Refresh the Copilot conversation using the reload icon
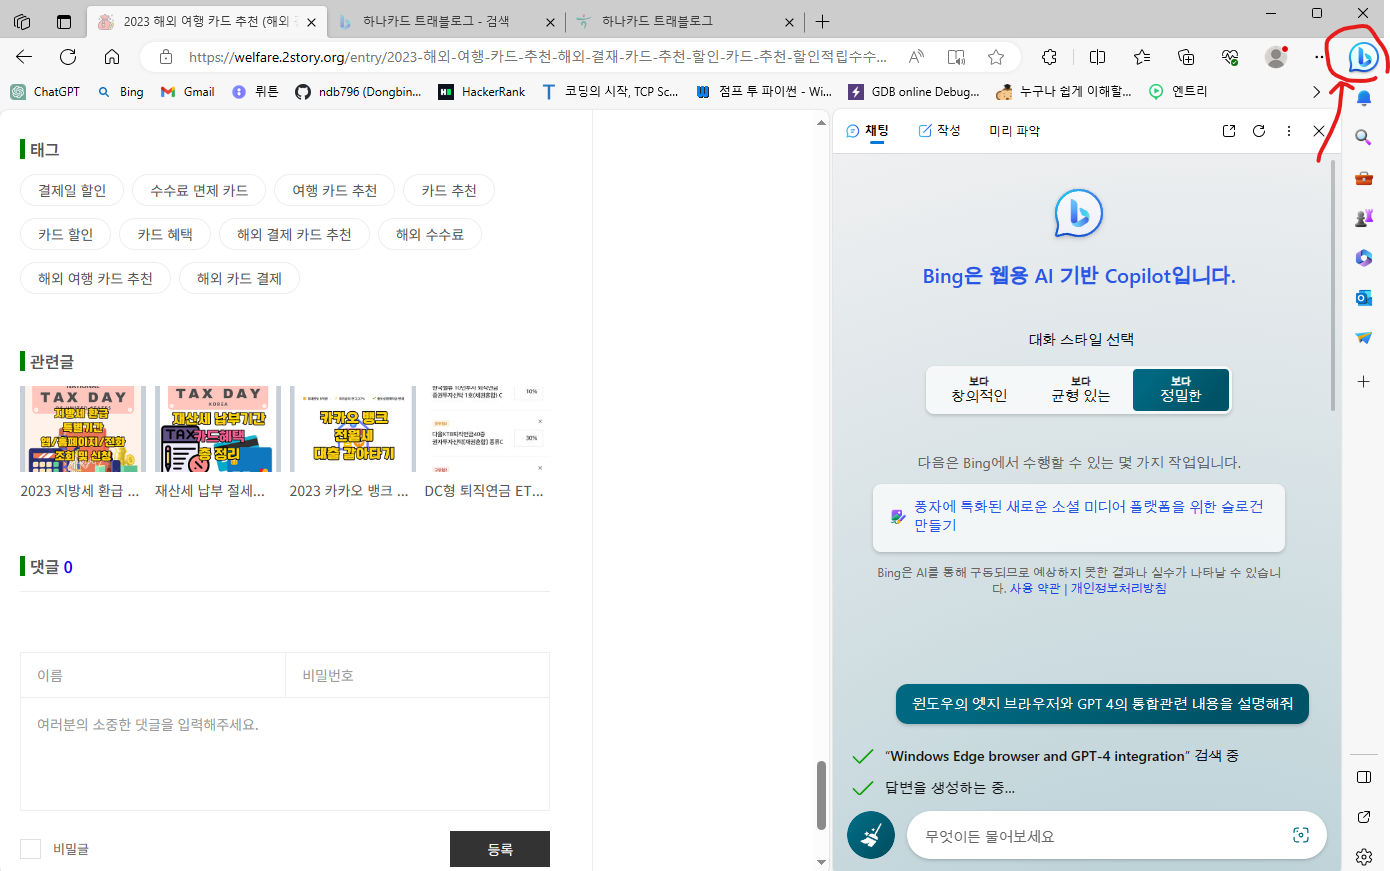Screen dimensions: 1390x871 click(1258, 130)
